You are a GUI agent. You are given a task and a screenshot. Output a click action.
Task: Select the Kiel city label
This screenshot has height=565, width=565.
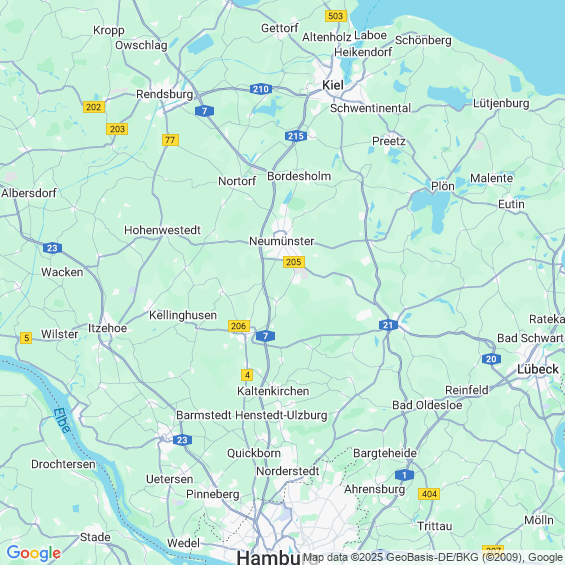pos(333,85)
